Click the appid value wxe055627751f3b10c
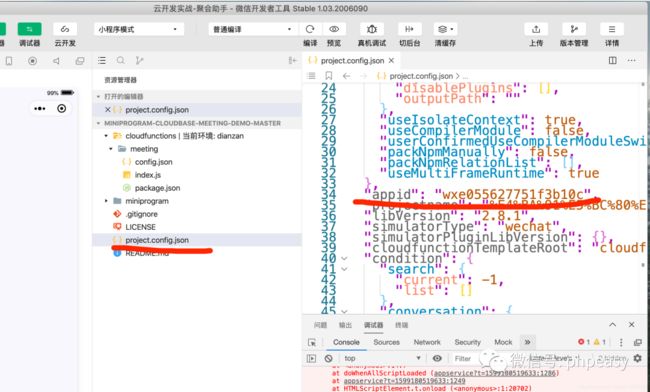The height and width of the screenshot is (392, 650). point(512,194)
